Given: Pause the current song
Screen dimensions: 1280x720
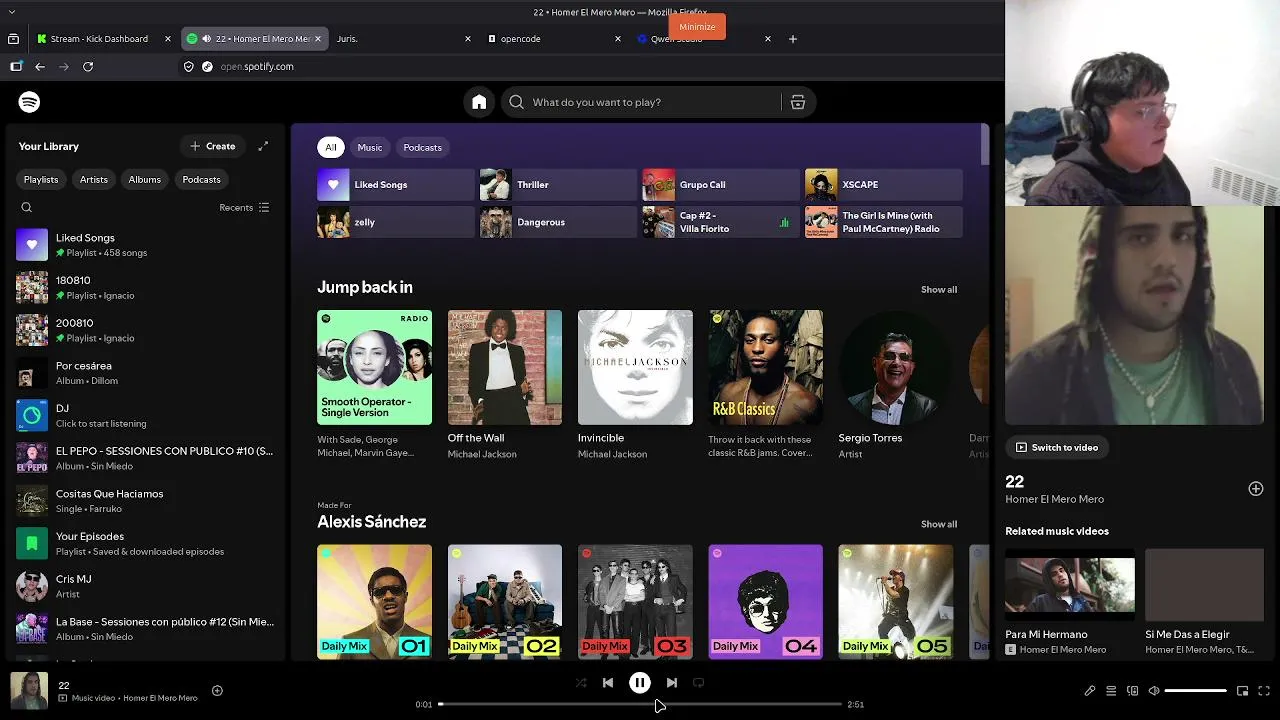Looking at the screenshot, I should click(640, 683).
